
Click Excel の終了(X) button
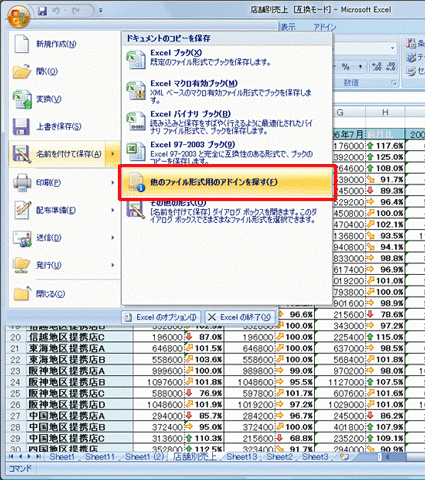coord(239,317)
